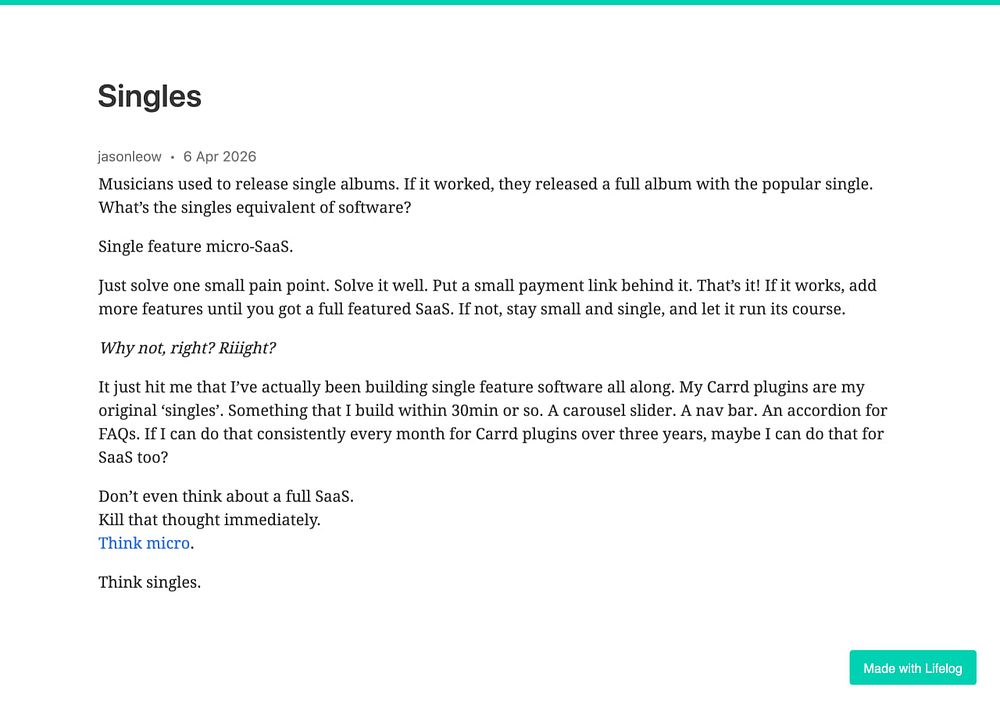
Task: Open the 'Think micro' hyperlink
Action: click(144, 543)
